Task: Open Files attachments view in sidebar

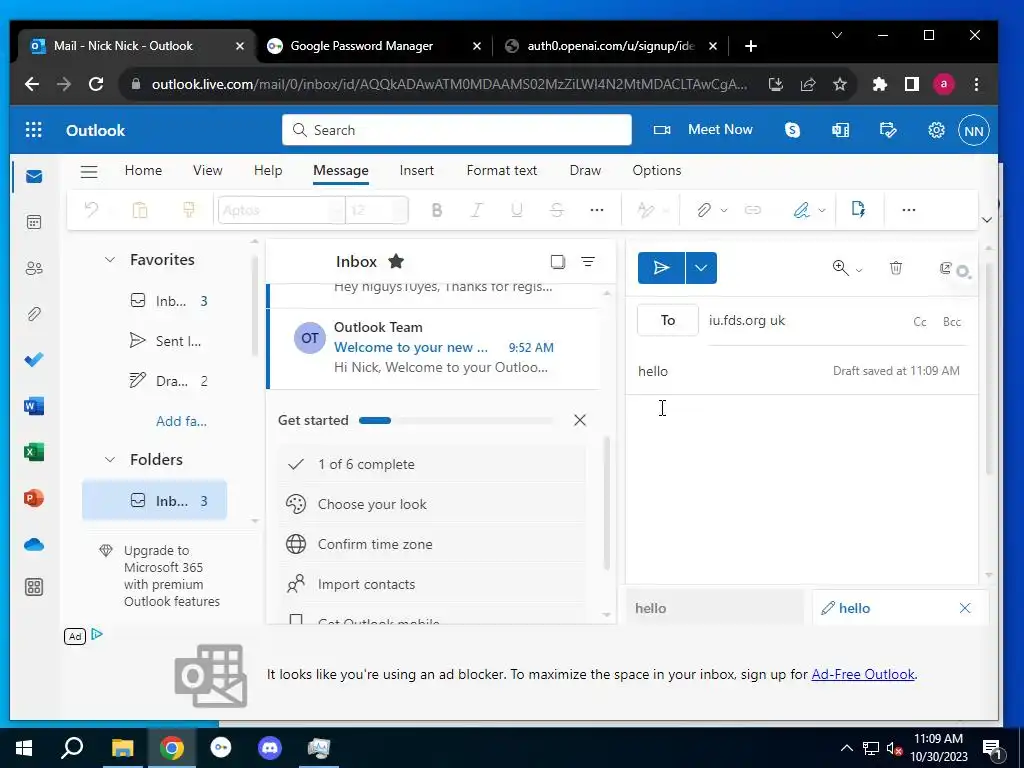Action: [x=34, y=314]
